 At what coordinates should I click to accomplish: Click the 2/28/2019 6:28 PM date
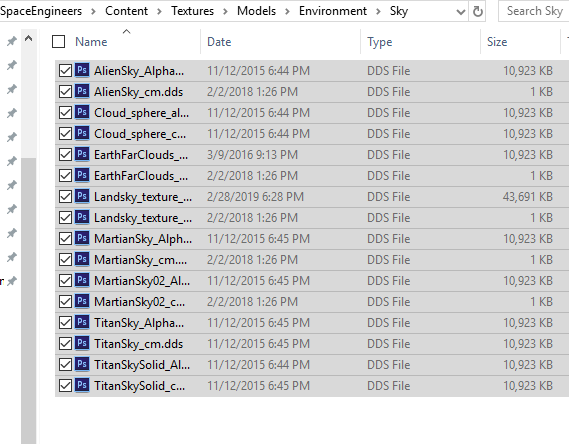(255, 197)
